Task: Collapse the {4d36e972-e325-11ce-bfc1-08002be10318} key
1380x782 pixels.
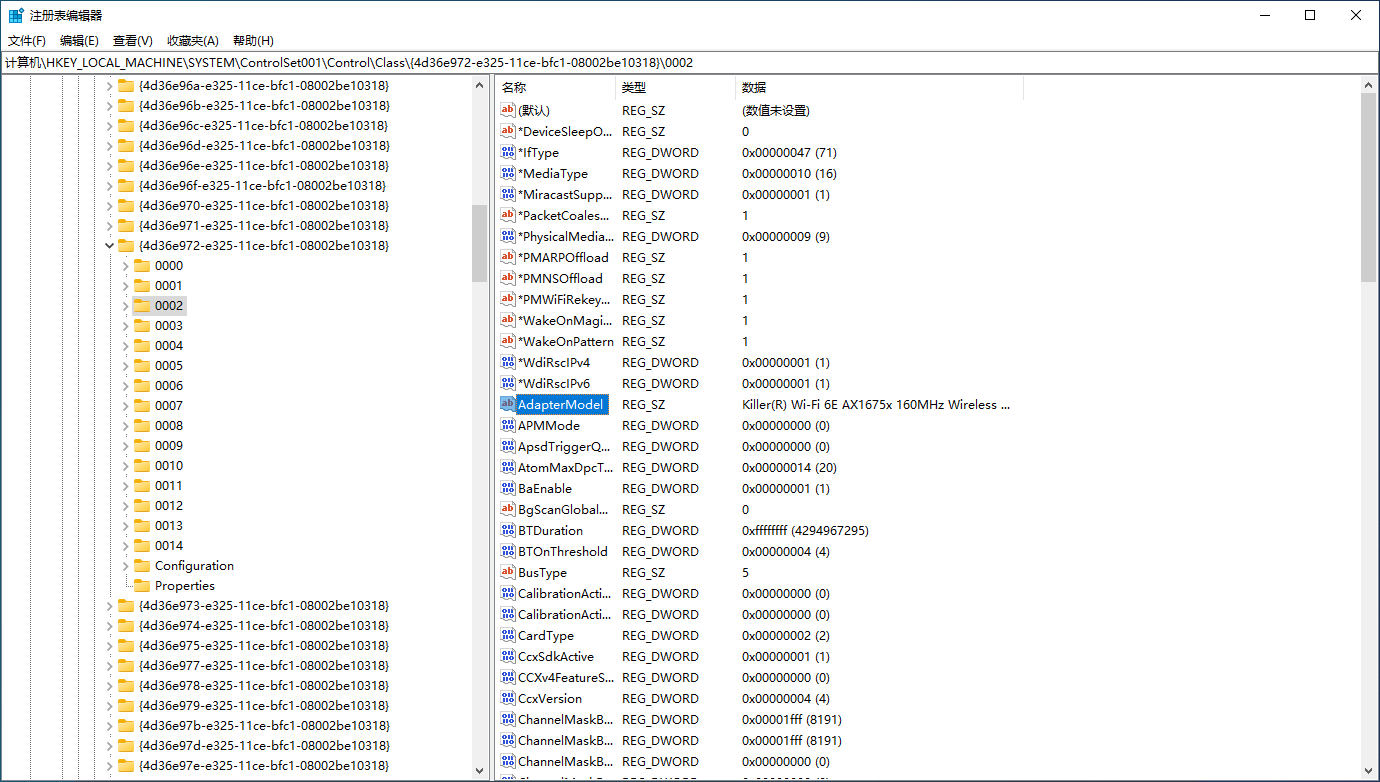Action: (x=109, y=245)
